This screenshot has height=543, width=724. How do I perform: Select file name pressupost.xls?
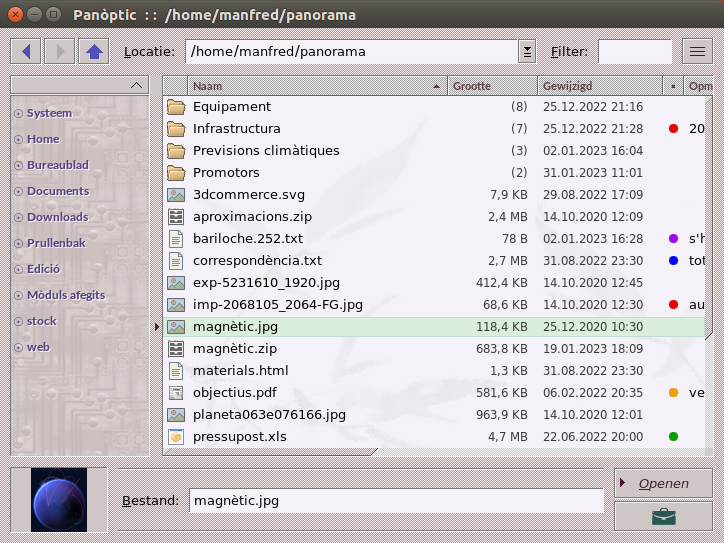pos(240,437)
